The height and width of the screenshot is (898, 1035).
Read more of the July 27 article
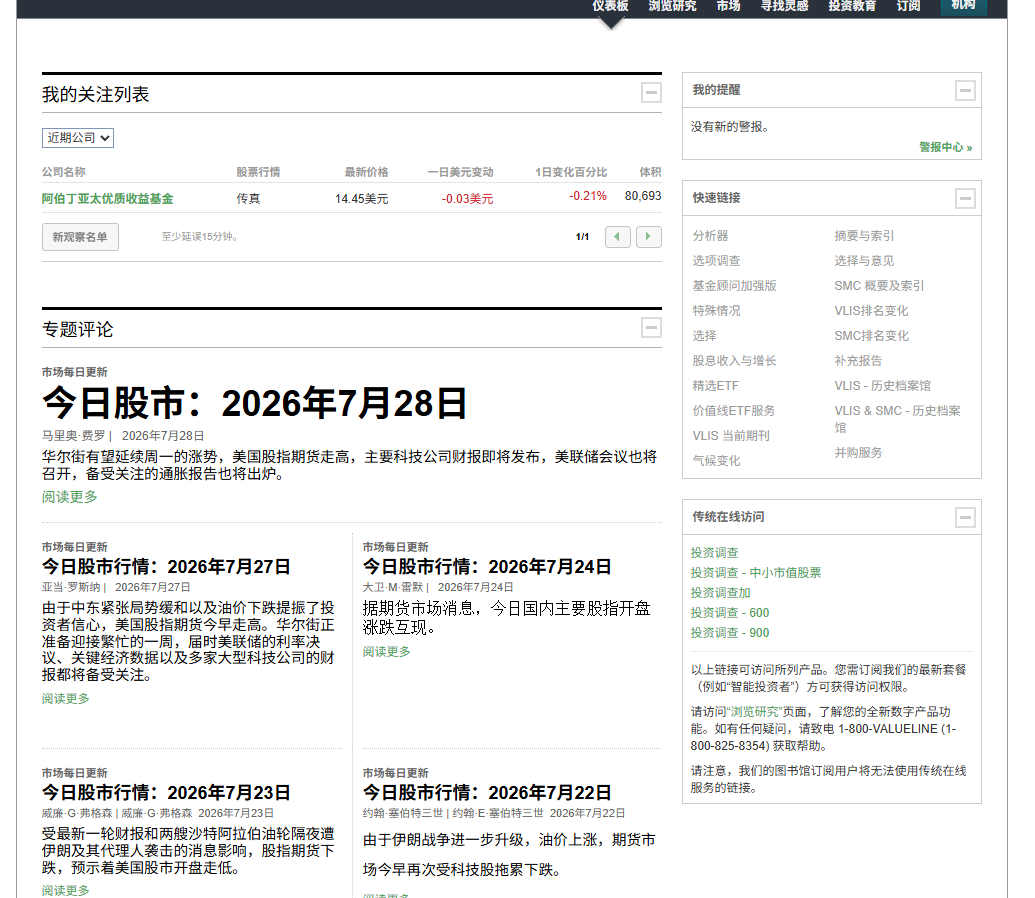(x=65, y=699)
